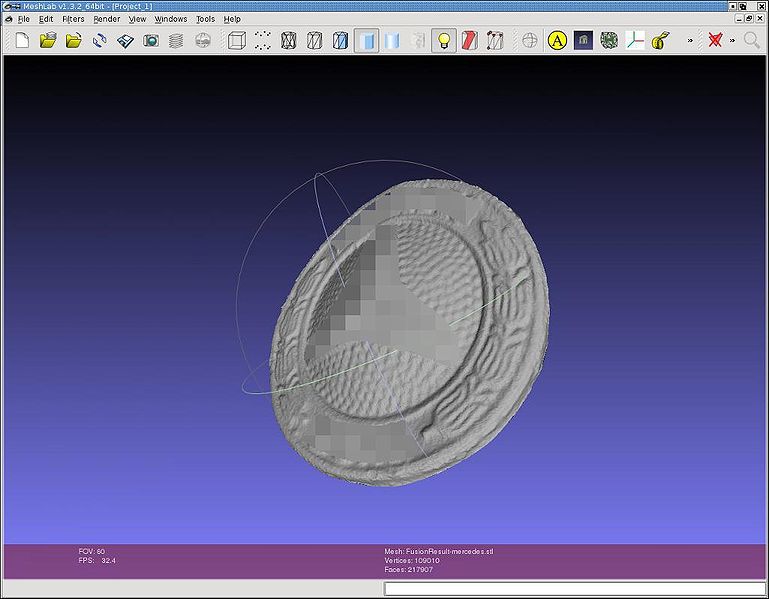Expand hidden edit tools via first » chevron
This screenshot has height=599, width=769.
[690, 40]
